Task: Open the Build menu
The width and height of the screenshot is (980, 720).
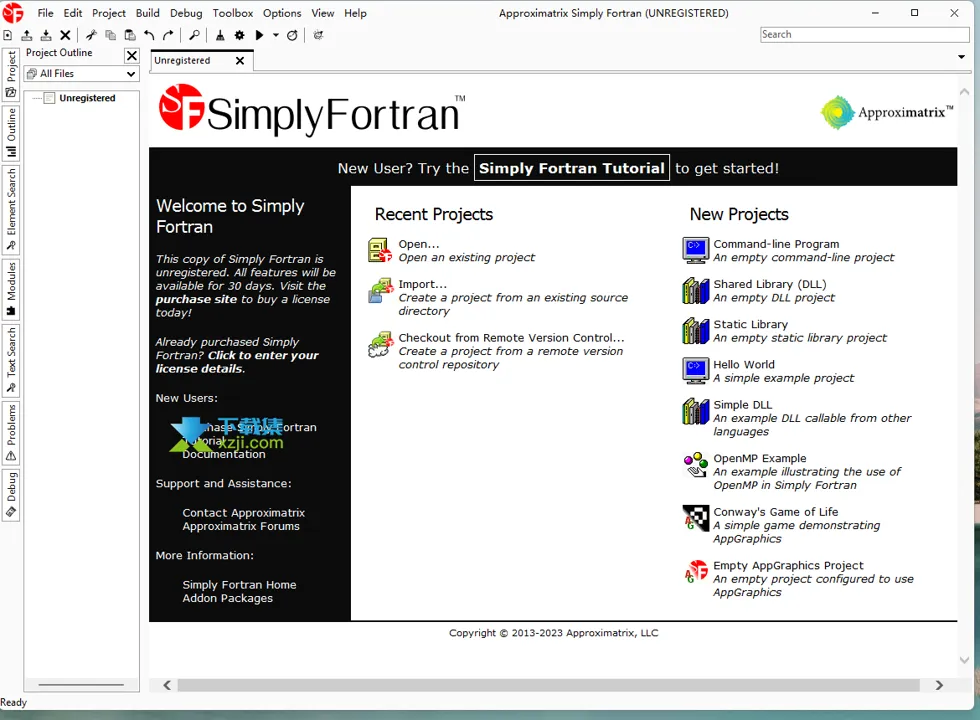Action: pos(148,13)
